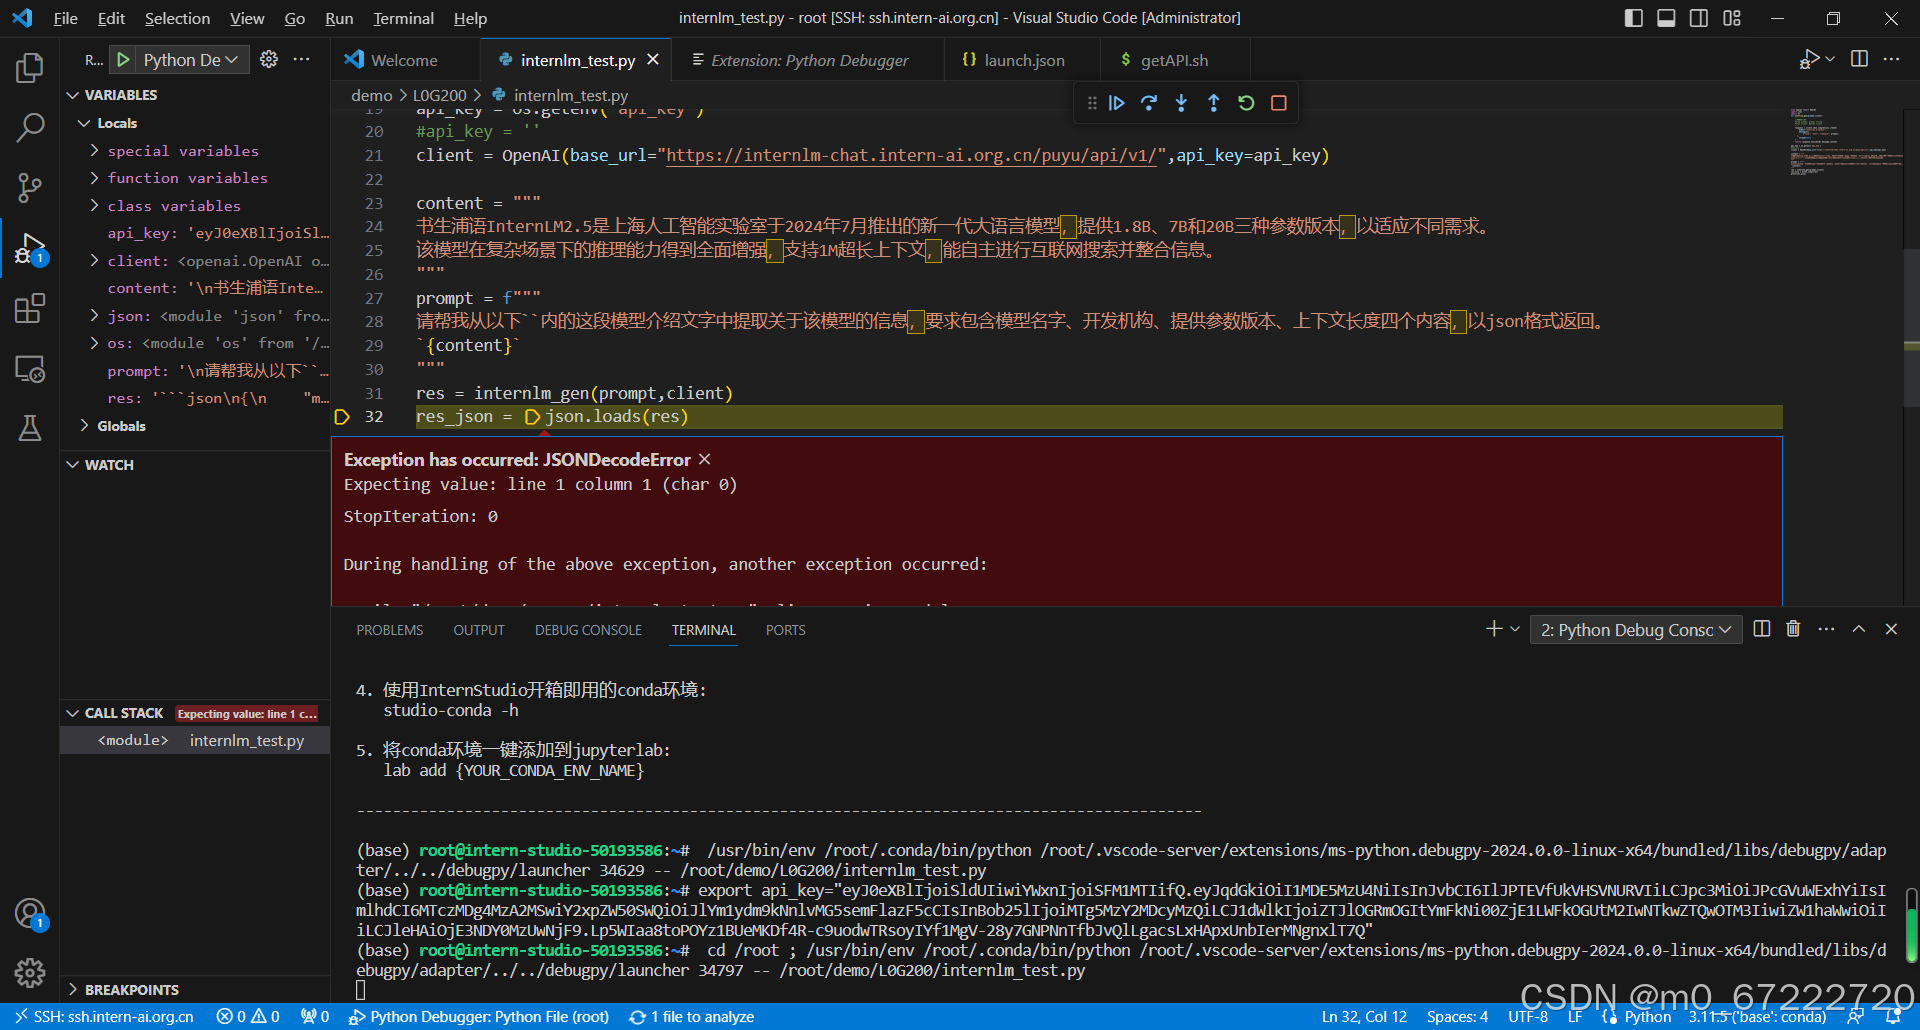Toggle panel layout button in title bar
Viewport: 1920px width, 1030px height.
(x=1666, y=18)
